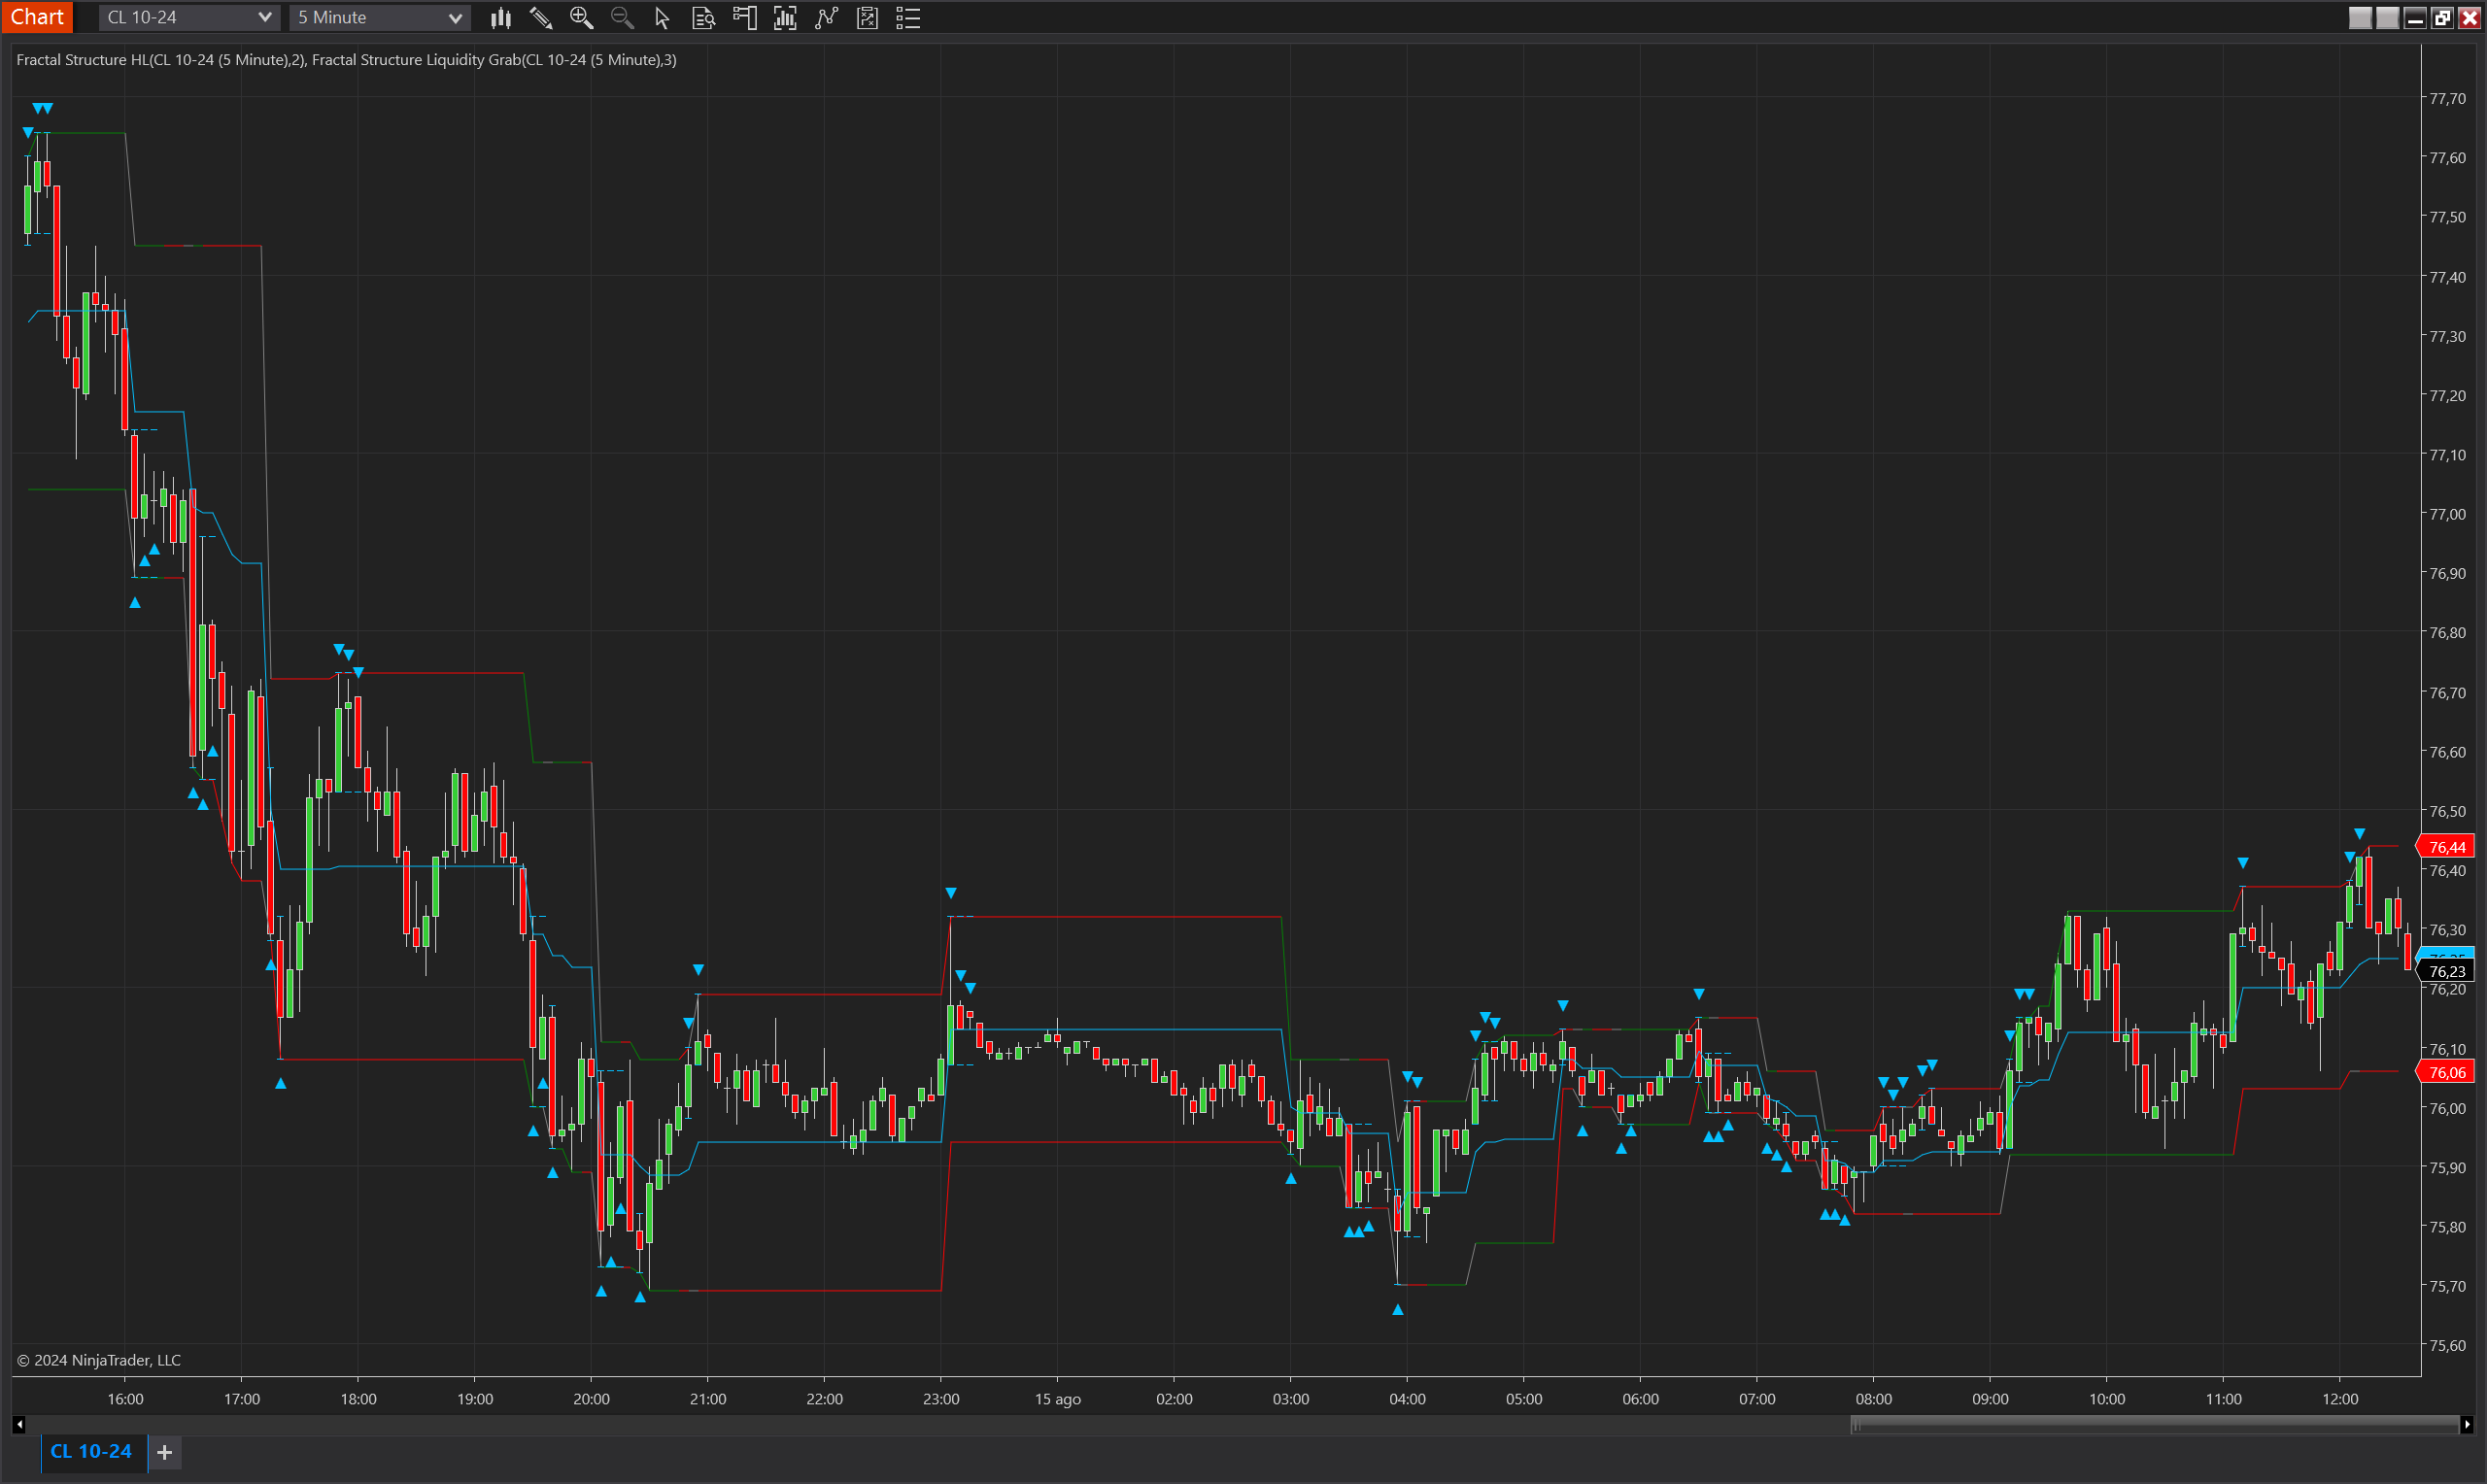Open the data series calculator icon
The width and height of the screenshot is (2487, 1484).
point(867,17)
